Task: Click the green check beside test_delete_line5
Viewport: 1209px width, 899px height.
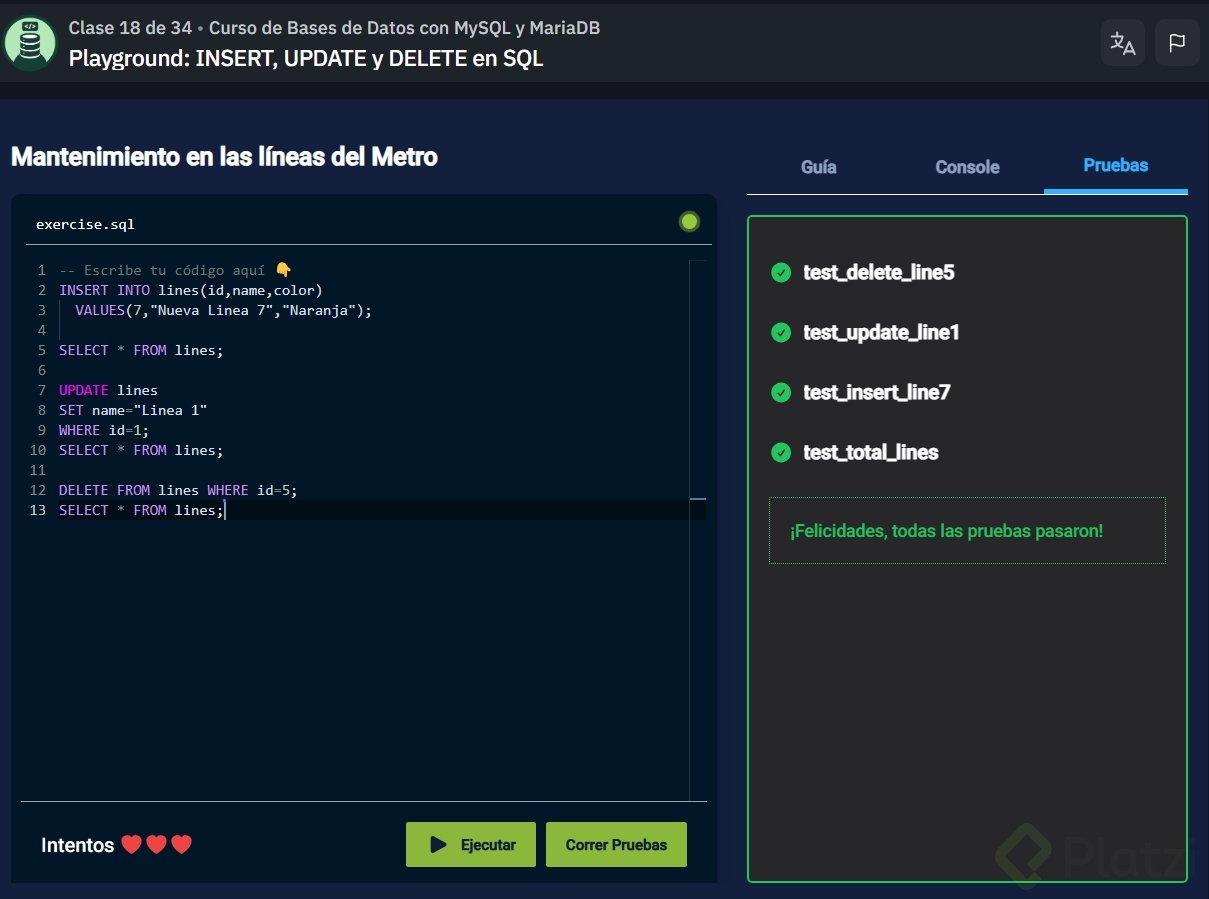Action: (x=781, y=272)
